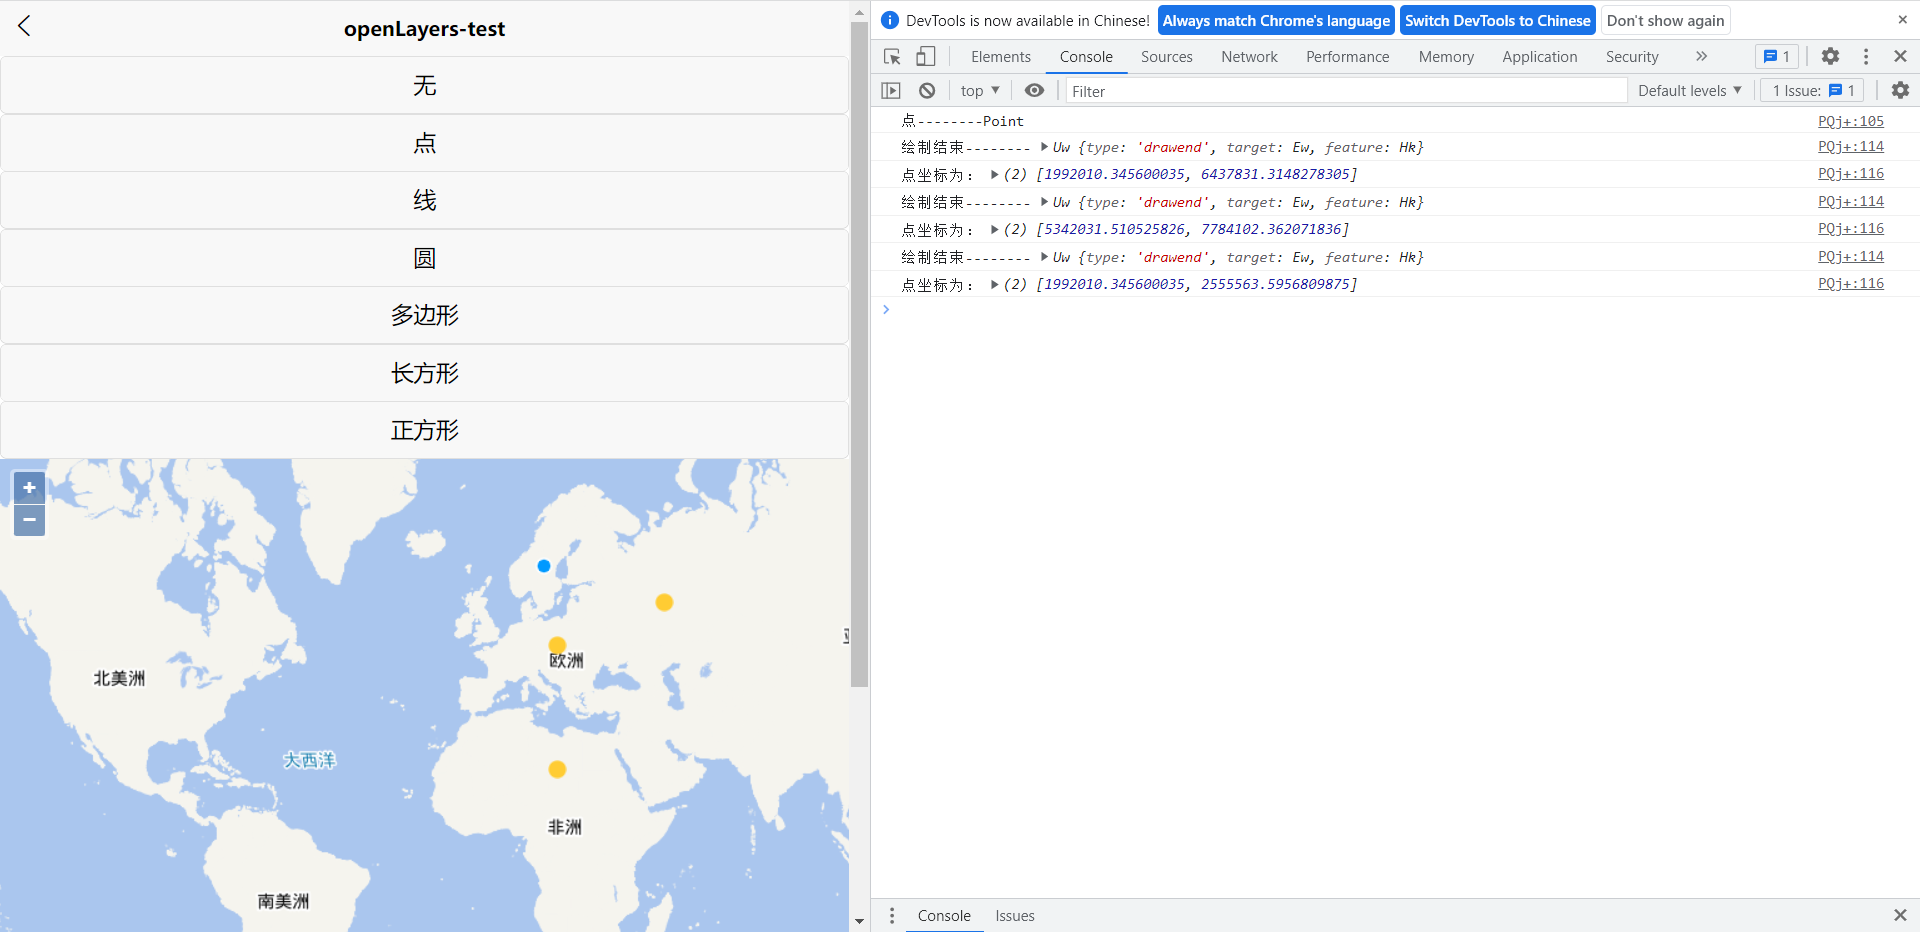Select the drawer Console tab
Screen dimensions: 1920x932
click(944, 916)
